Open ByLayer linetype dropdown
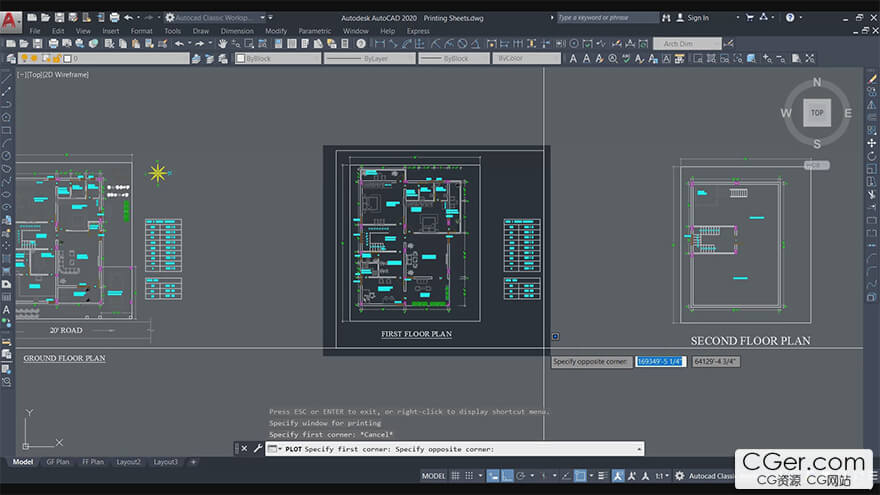Viewport: 880px width, 495px height. click(370, 58)
